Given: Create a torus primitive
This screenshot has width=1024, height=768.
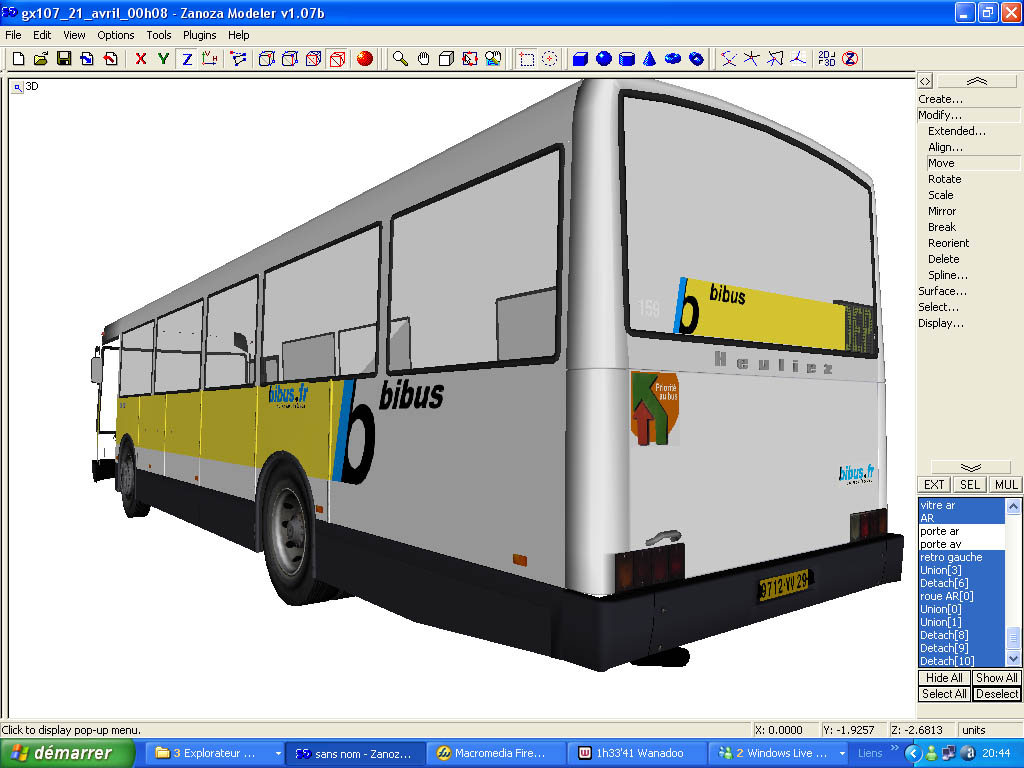Looking at the screenshot, I should point(673,59).
